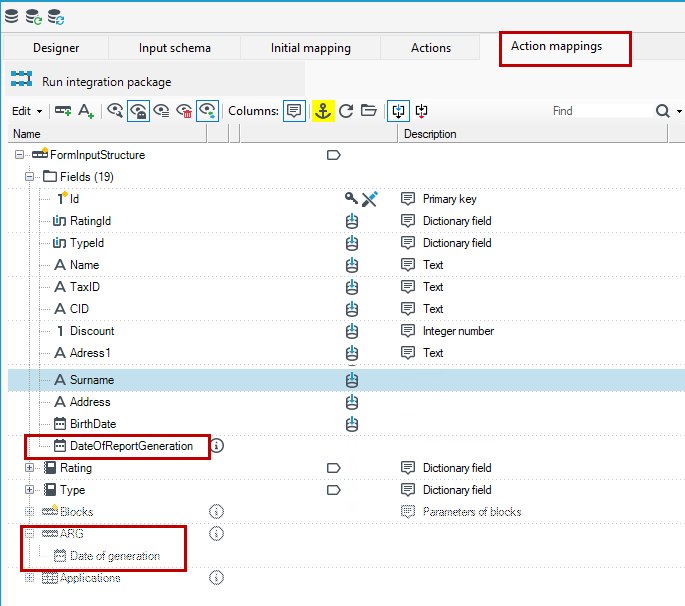Click the tag icon on Rating row
The height and width of the screenshot is (606, 685).
point(334,468)
